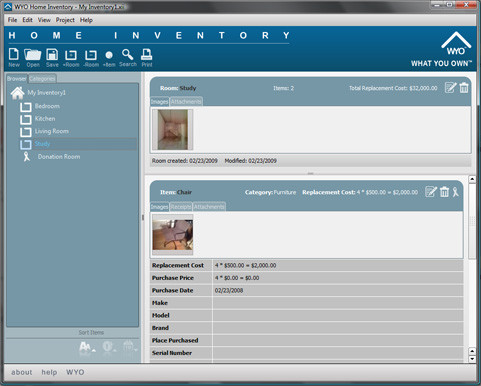
Task: Edit the Study room with pencil icon
Action: [x=450, y=88]
